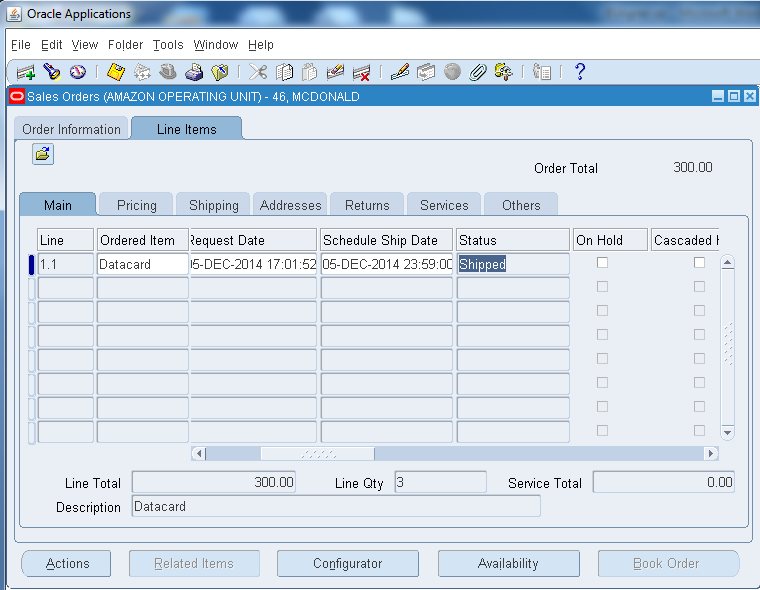Click the Folder Tools icon in the toolbar

click(x=504, y=72)
